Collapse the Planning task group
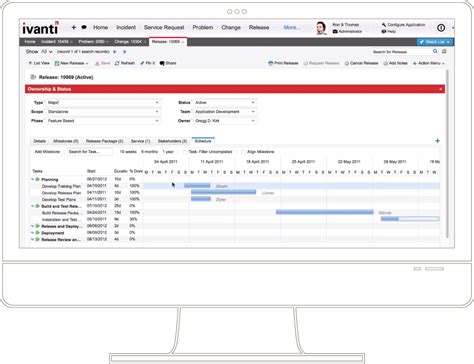Viewport: 474px width, 364px height. [x=33, y=179]
